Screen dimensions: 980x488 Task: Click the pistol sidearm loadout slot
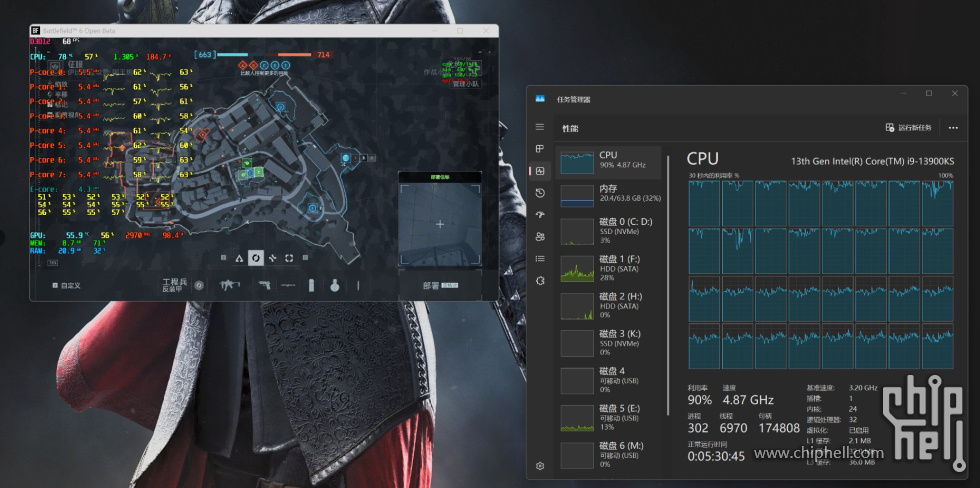[x=264, y=286]
